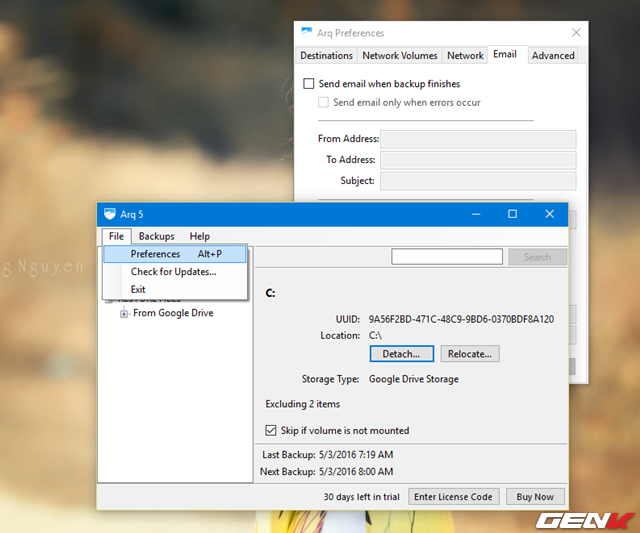
Task: Enable Send email when backup finishes
Action: click(x=309, y=84)
